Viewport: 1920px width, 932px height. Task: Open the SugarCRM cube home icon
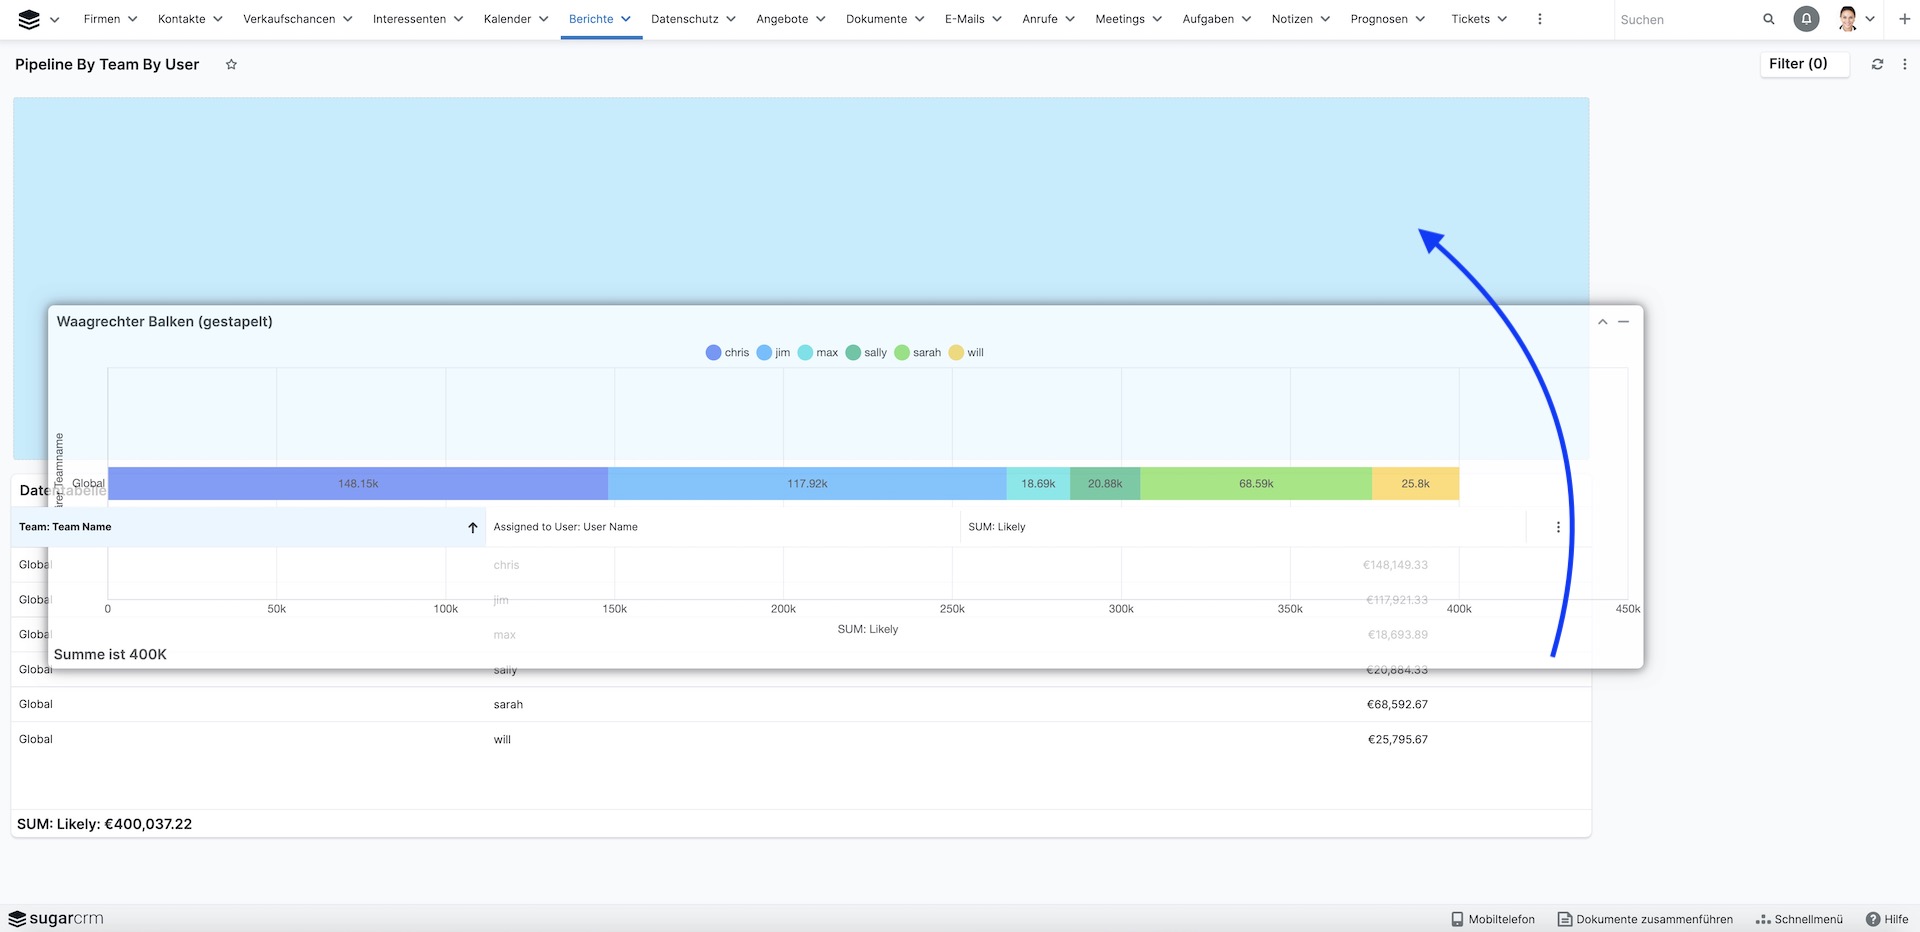click(29, 19)
